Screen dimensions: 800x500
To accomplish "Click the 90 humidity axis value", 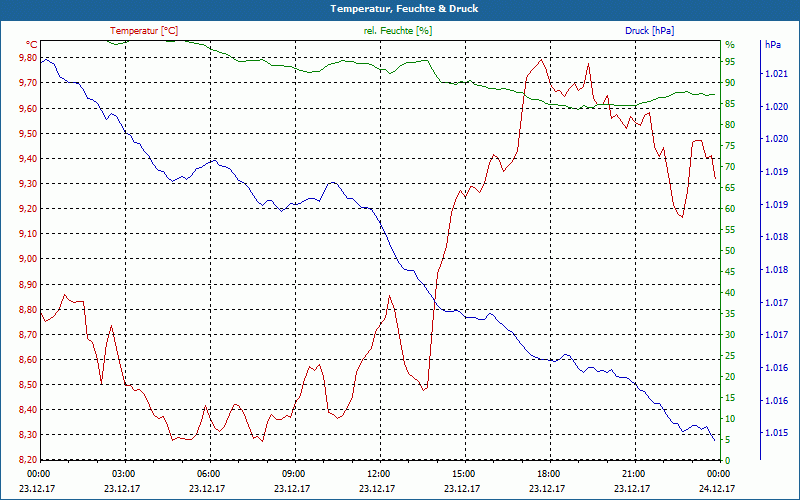I will tap(730, 83).
